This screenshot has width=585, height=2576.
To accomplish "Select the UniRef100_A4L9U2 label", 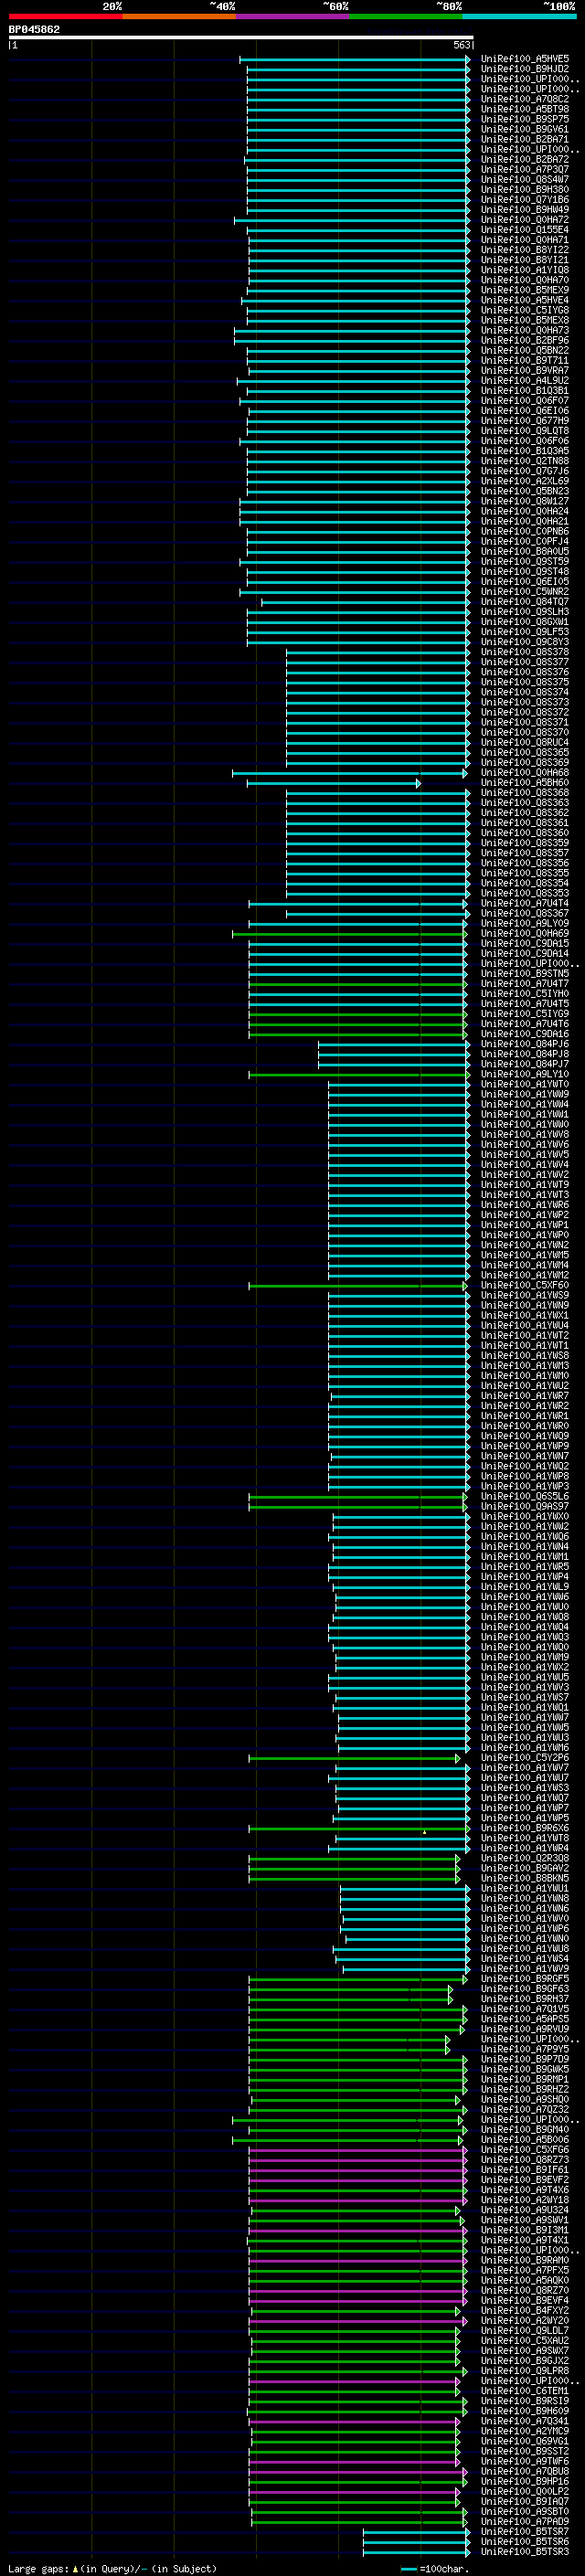I will [524, 380].
